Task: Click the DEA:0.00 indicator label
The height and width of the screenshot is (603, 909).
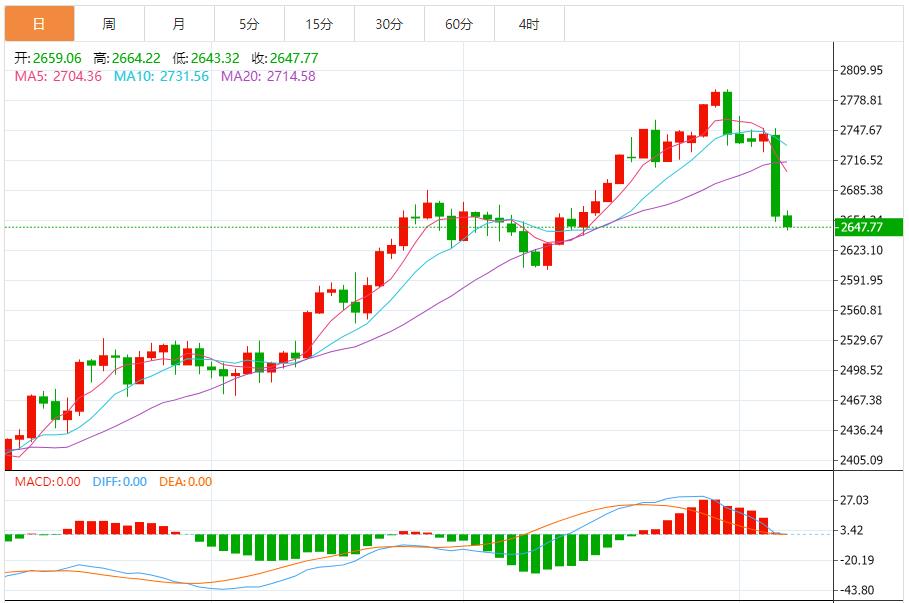Action: (x=186, y=482)
